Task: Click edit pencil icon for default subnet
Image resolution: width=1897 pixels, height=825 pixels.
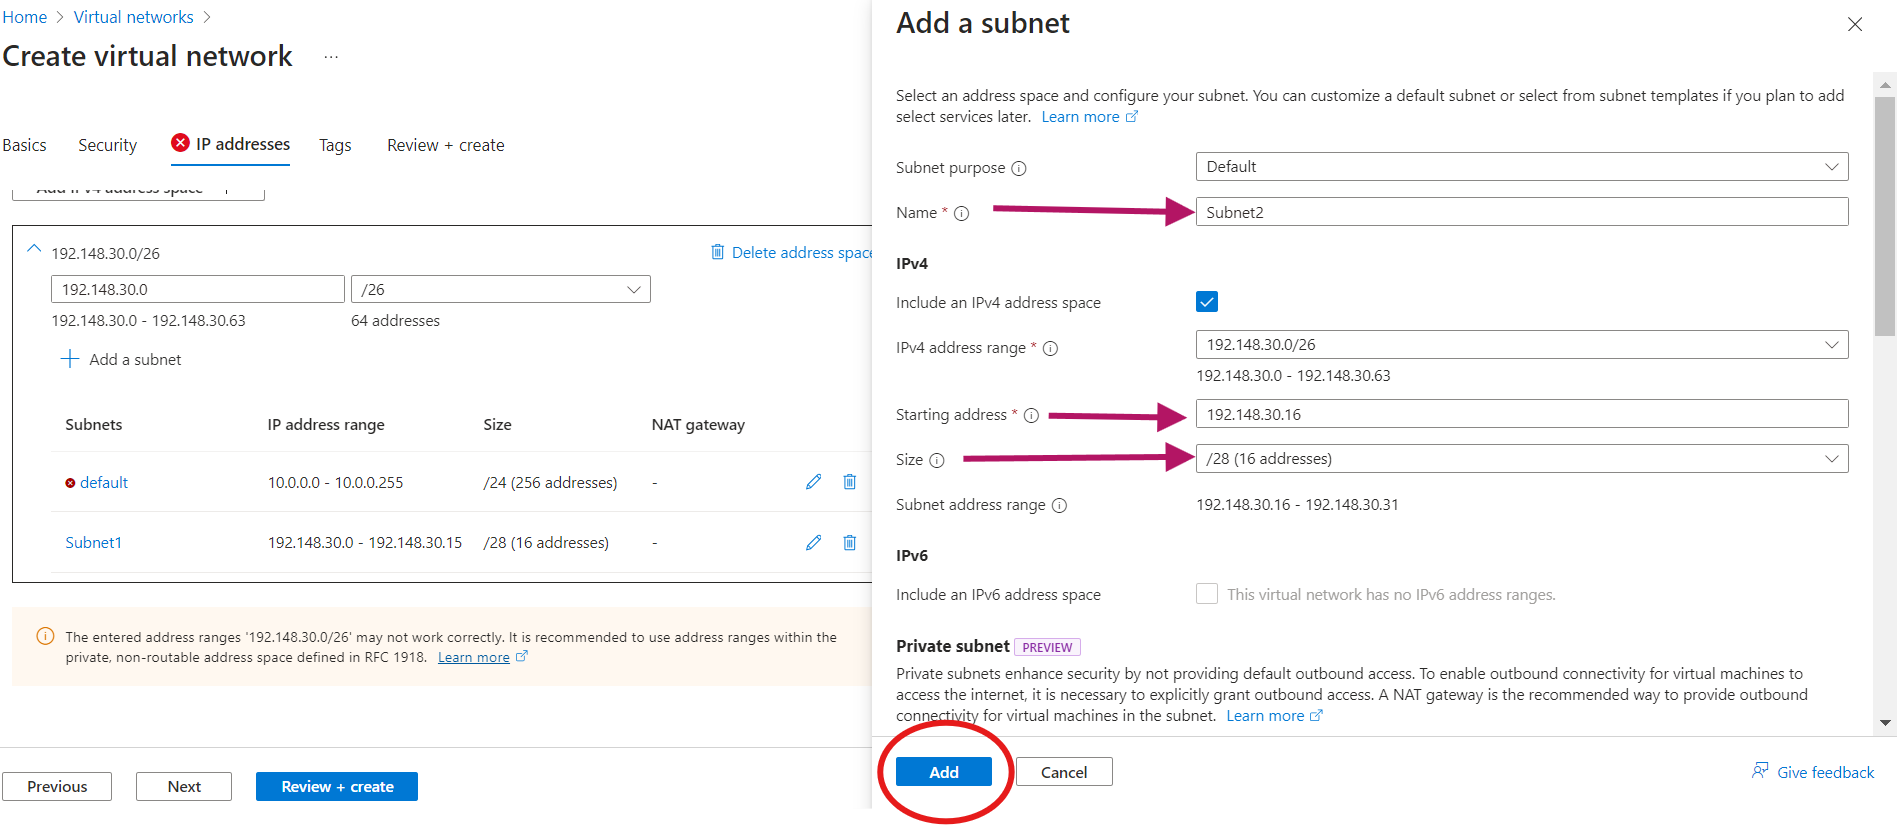Action: tap(813, 482)
